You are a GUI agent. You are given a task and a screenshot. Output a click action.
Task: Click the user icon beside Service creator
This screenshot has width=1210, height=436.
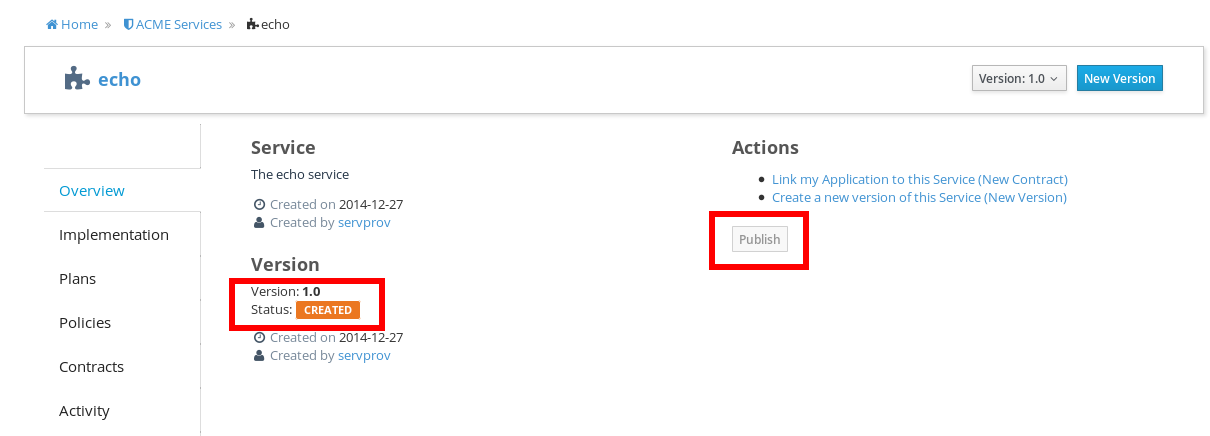260,222
